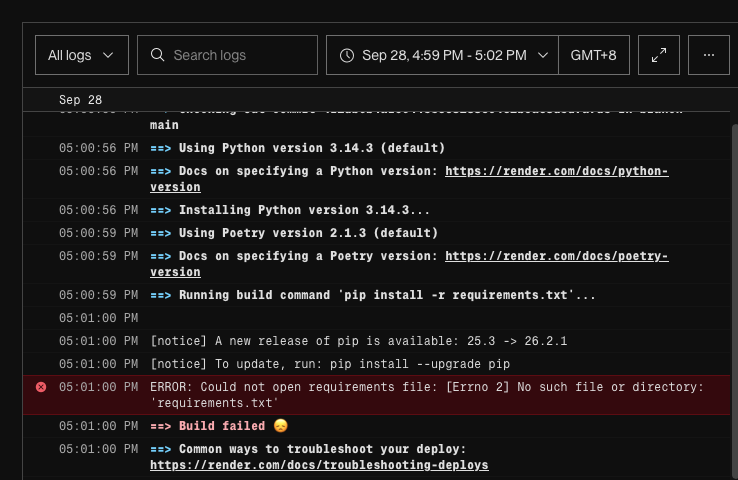Click the chevron beside the time range

coord(543,56)
